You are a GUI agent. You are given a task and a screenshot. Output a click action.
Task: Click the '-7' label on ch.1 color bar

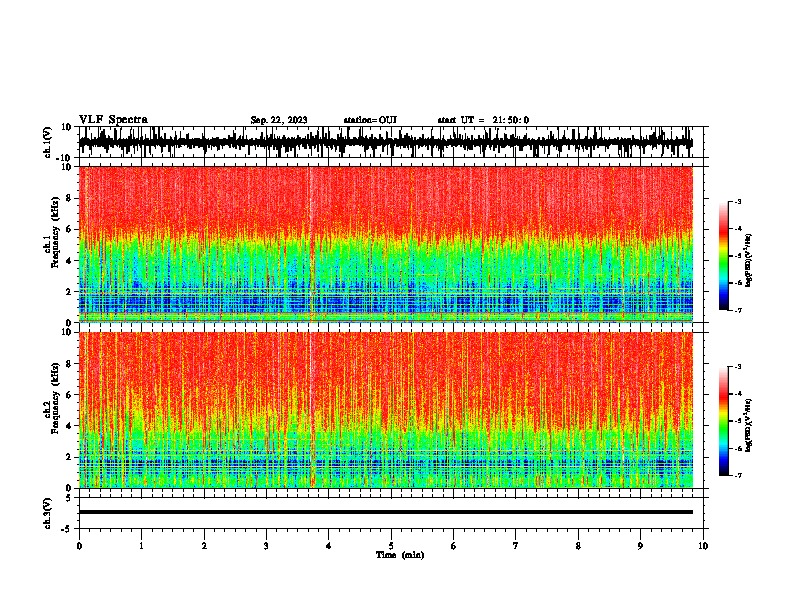click(x=738, y=310)
